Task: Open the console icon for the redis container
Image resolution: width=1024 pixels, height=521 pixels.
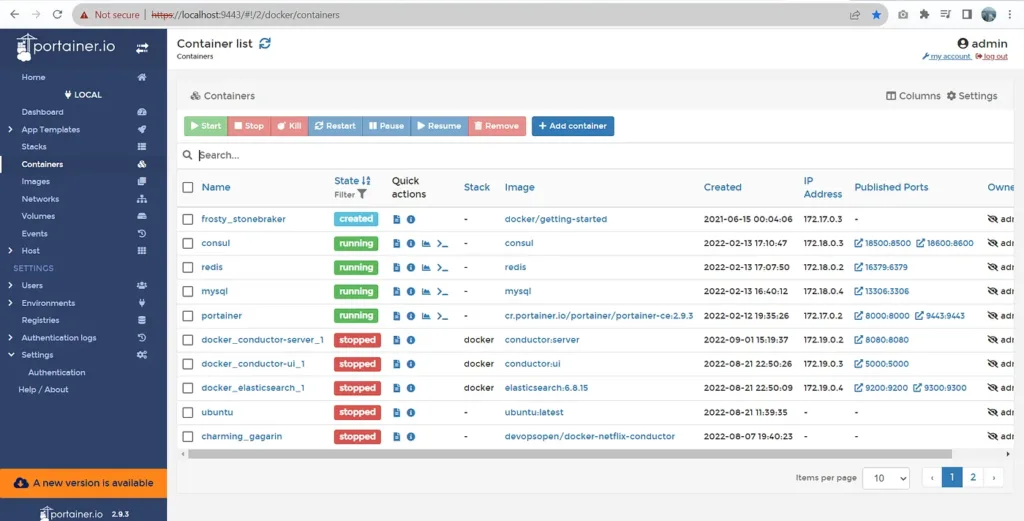Action: pos(443,268)
